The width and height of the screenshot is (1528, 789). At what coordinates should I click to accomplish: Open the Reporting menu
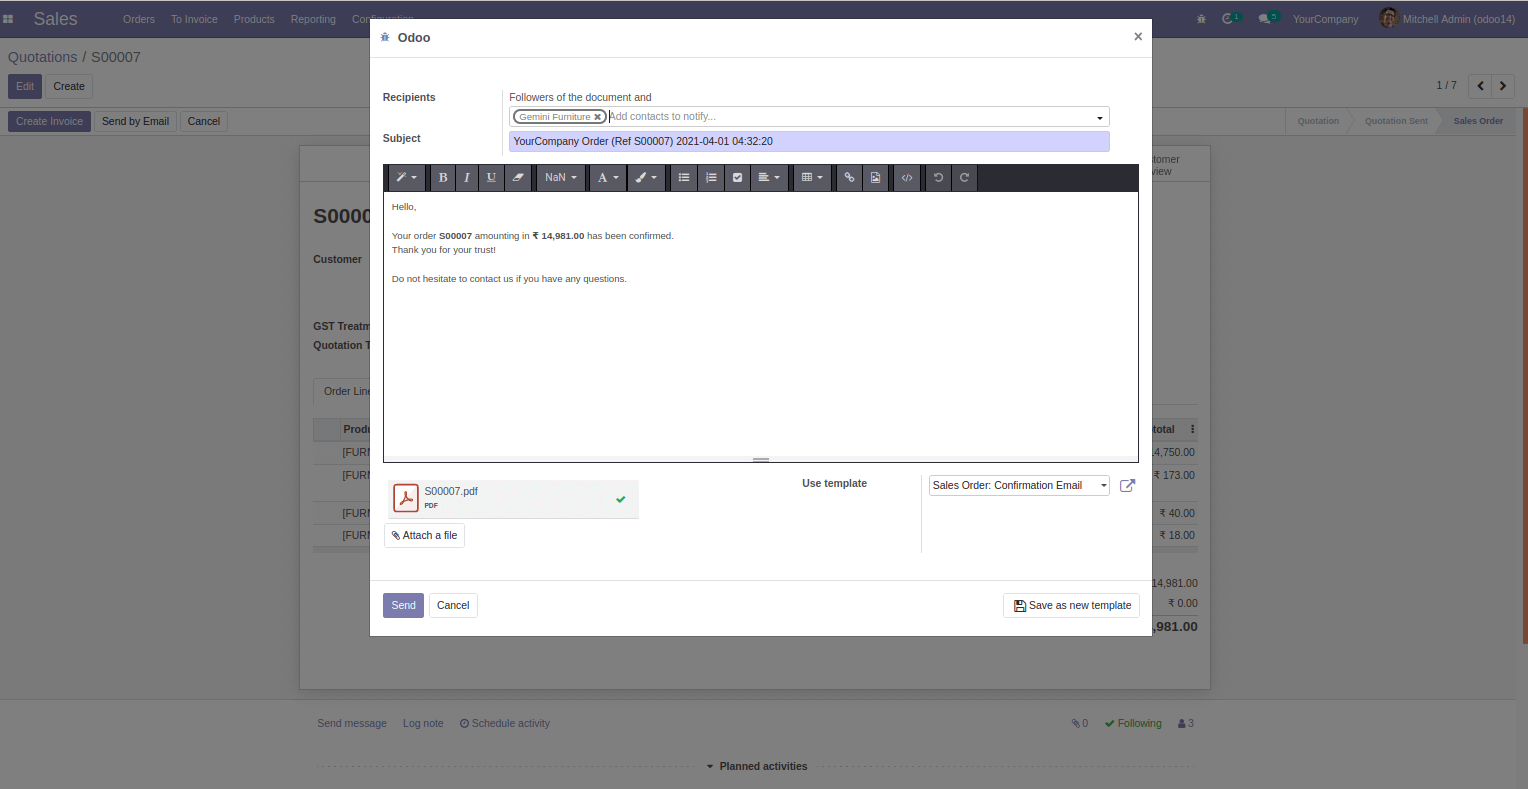click(313, 19)
